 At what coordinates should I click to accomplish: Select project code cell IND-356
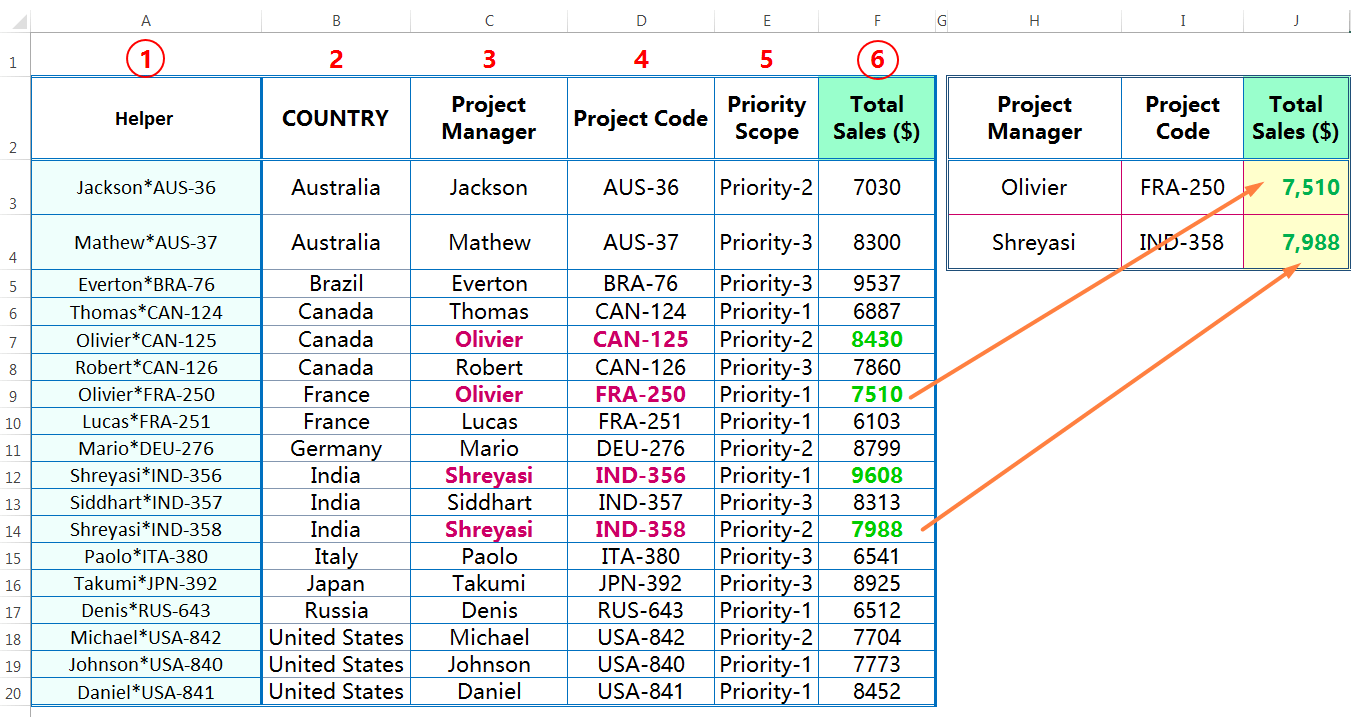click(x=641, y=475)
